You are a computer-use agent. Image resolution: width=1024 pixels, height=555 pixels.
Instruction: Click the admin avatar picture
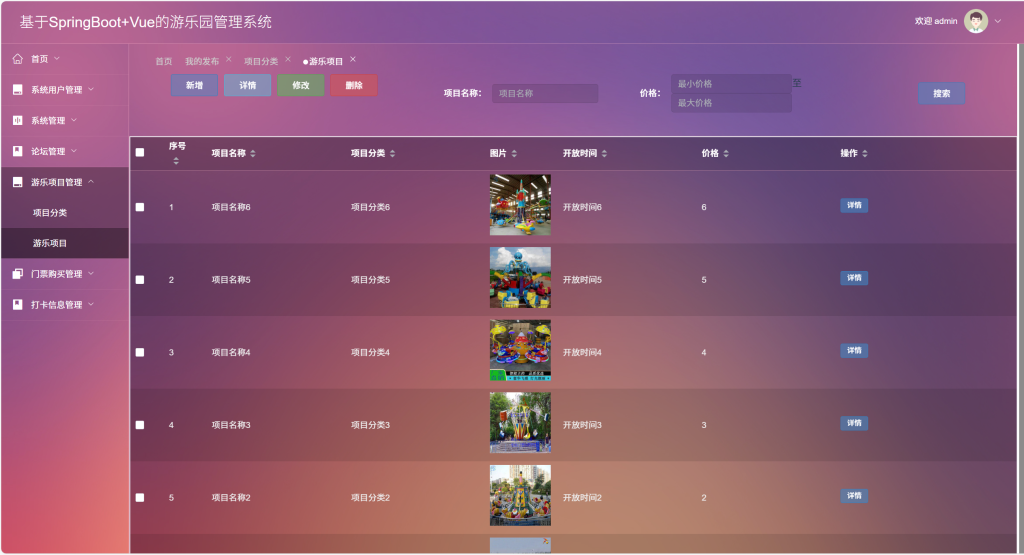tap(976, 21)
